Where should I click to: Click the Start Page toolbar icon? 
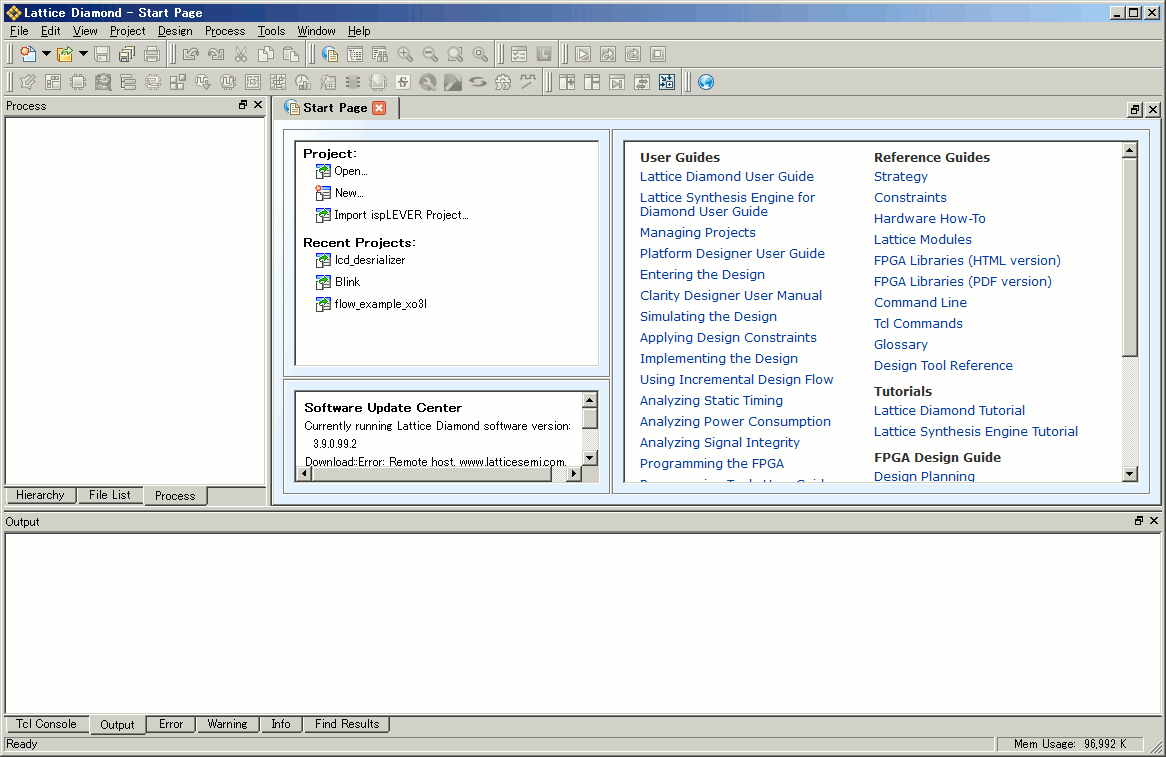(x=329, y=54)
